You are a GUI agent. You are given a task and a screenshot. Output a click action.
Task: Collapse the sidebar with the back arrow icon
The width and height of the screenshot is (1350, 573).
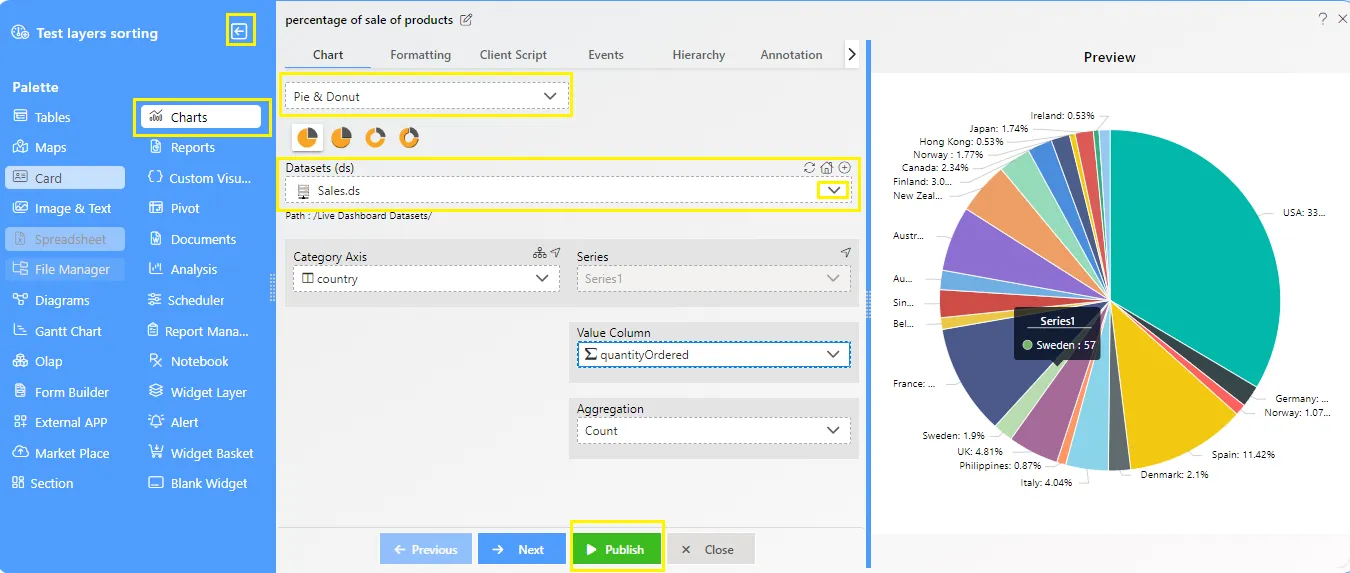pyautogui.click(x=239, y=31)
